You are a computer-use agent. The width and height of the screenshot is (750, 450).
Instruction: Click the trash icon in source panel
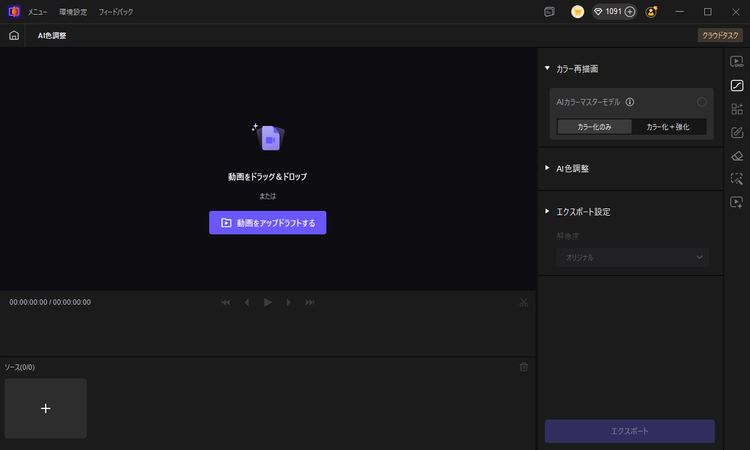pyautogui.click(x=524, y=367)
